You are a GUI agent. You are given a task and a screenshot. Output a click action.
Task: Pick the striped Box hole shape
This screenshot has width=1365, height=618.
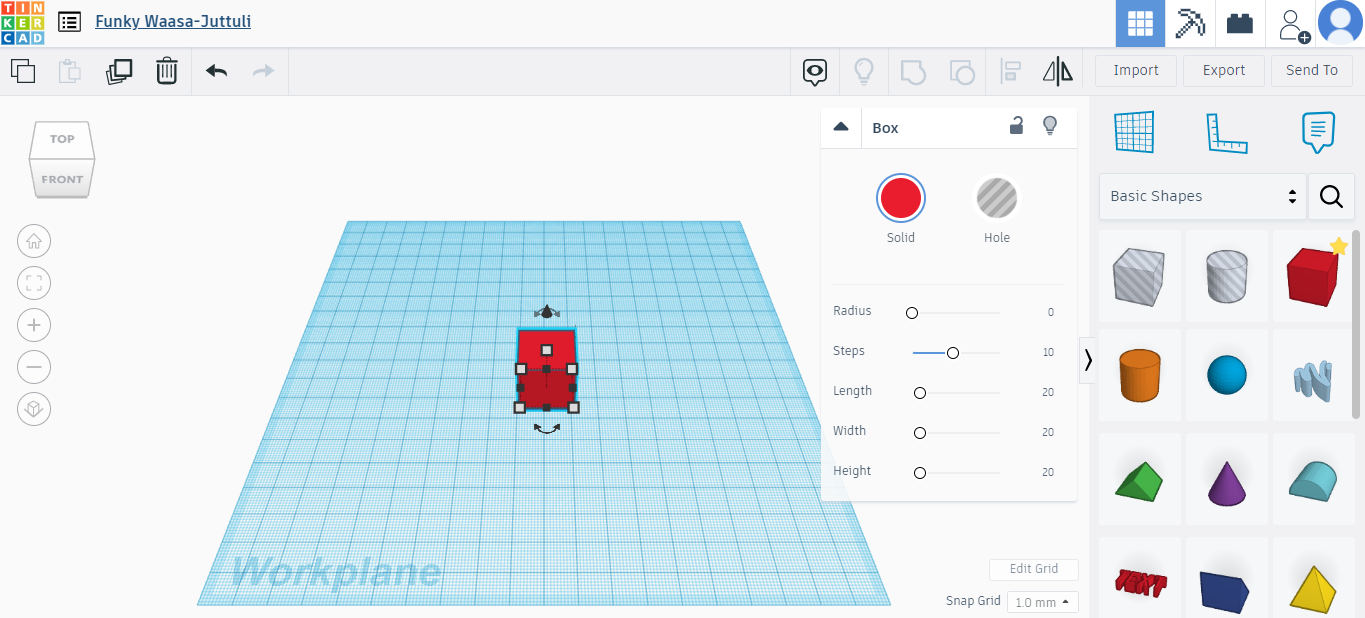point(1140,276)
